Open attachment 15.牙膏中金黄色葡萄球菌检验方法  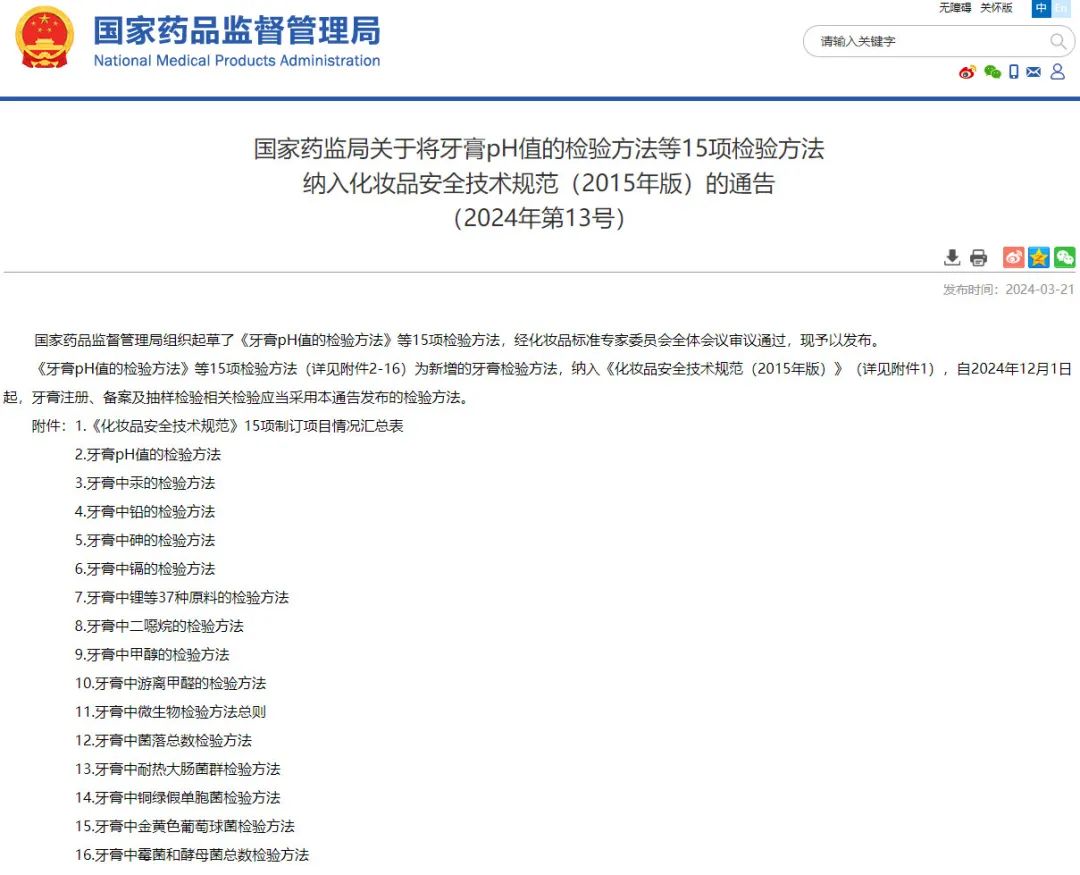[x=185, y=826]
